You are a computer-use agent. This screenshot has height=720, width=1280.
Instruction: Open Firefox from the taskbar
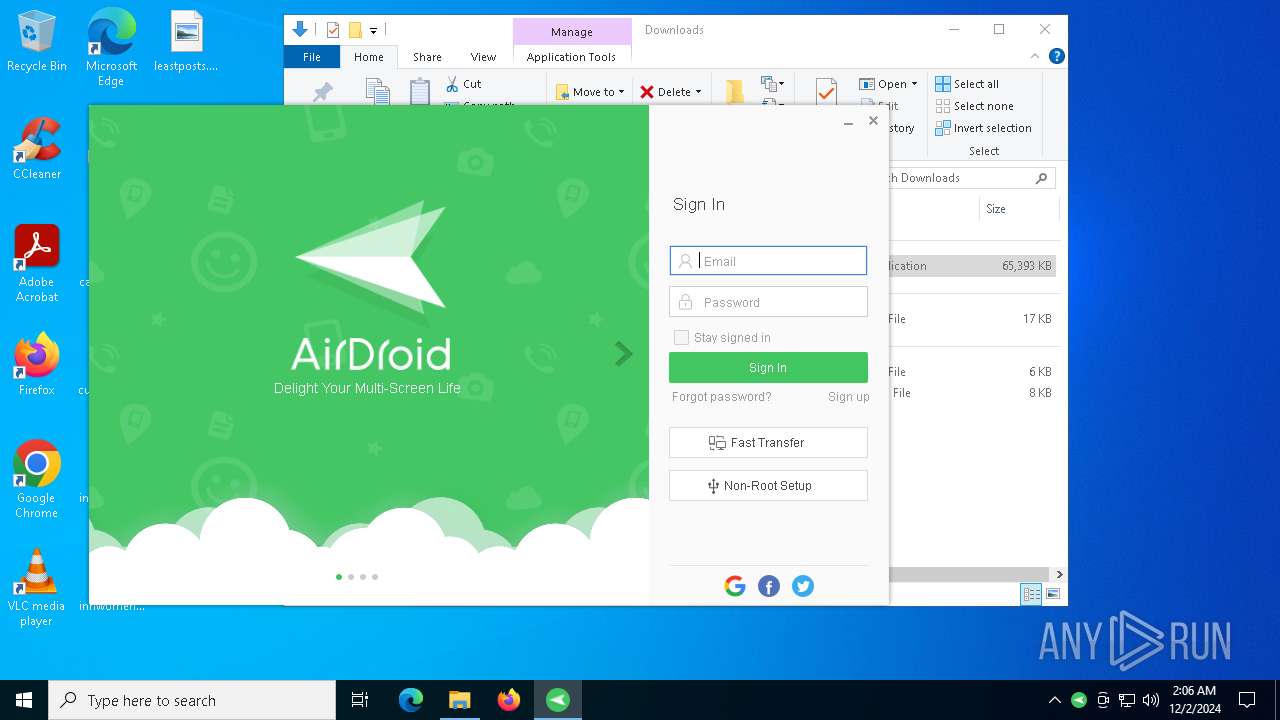[x=509, y=700]
